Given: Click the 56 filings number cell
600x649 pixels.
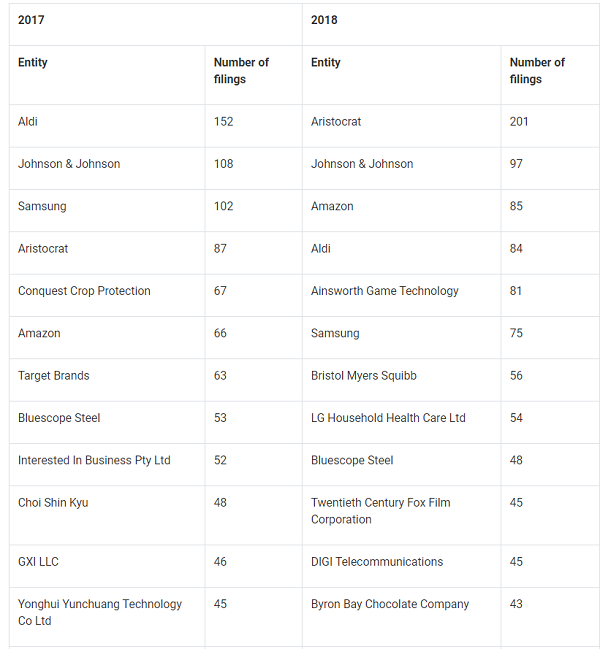Looking at the screenshot, I should [x=517, y=376].
